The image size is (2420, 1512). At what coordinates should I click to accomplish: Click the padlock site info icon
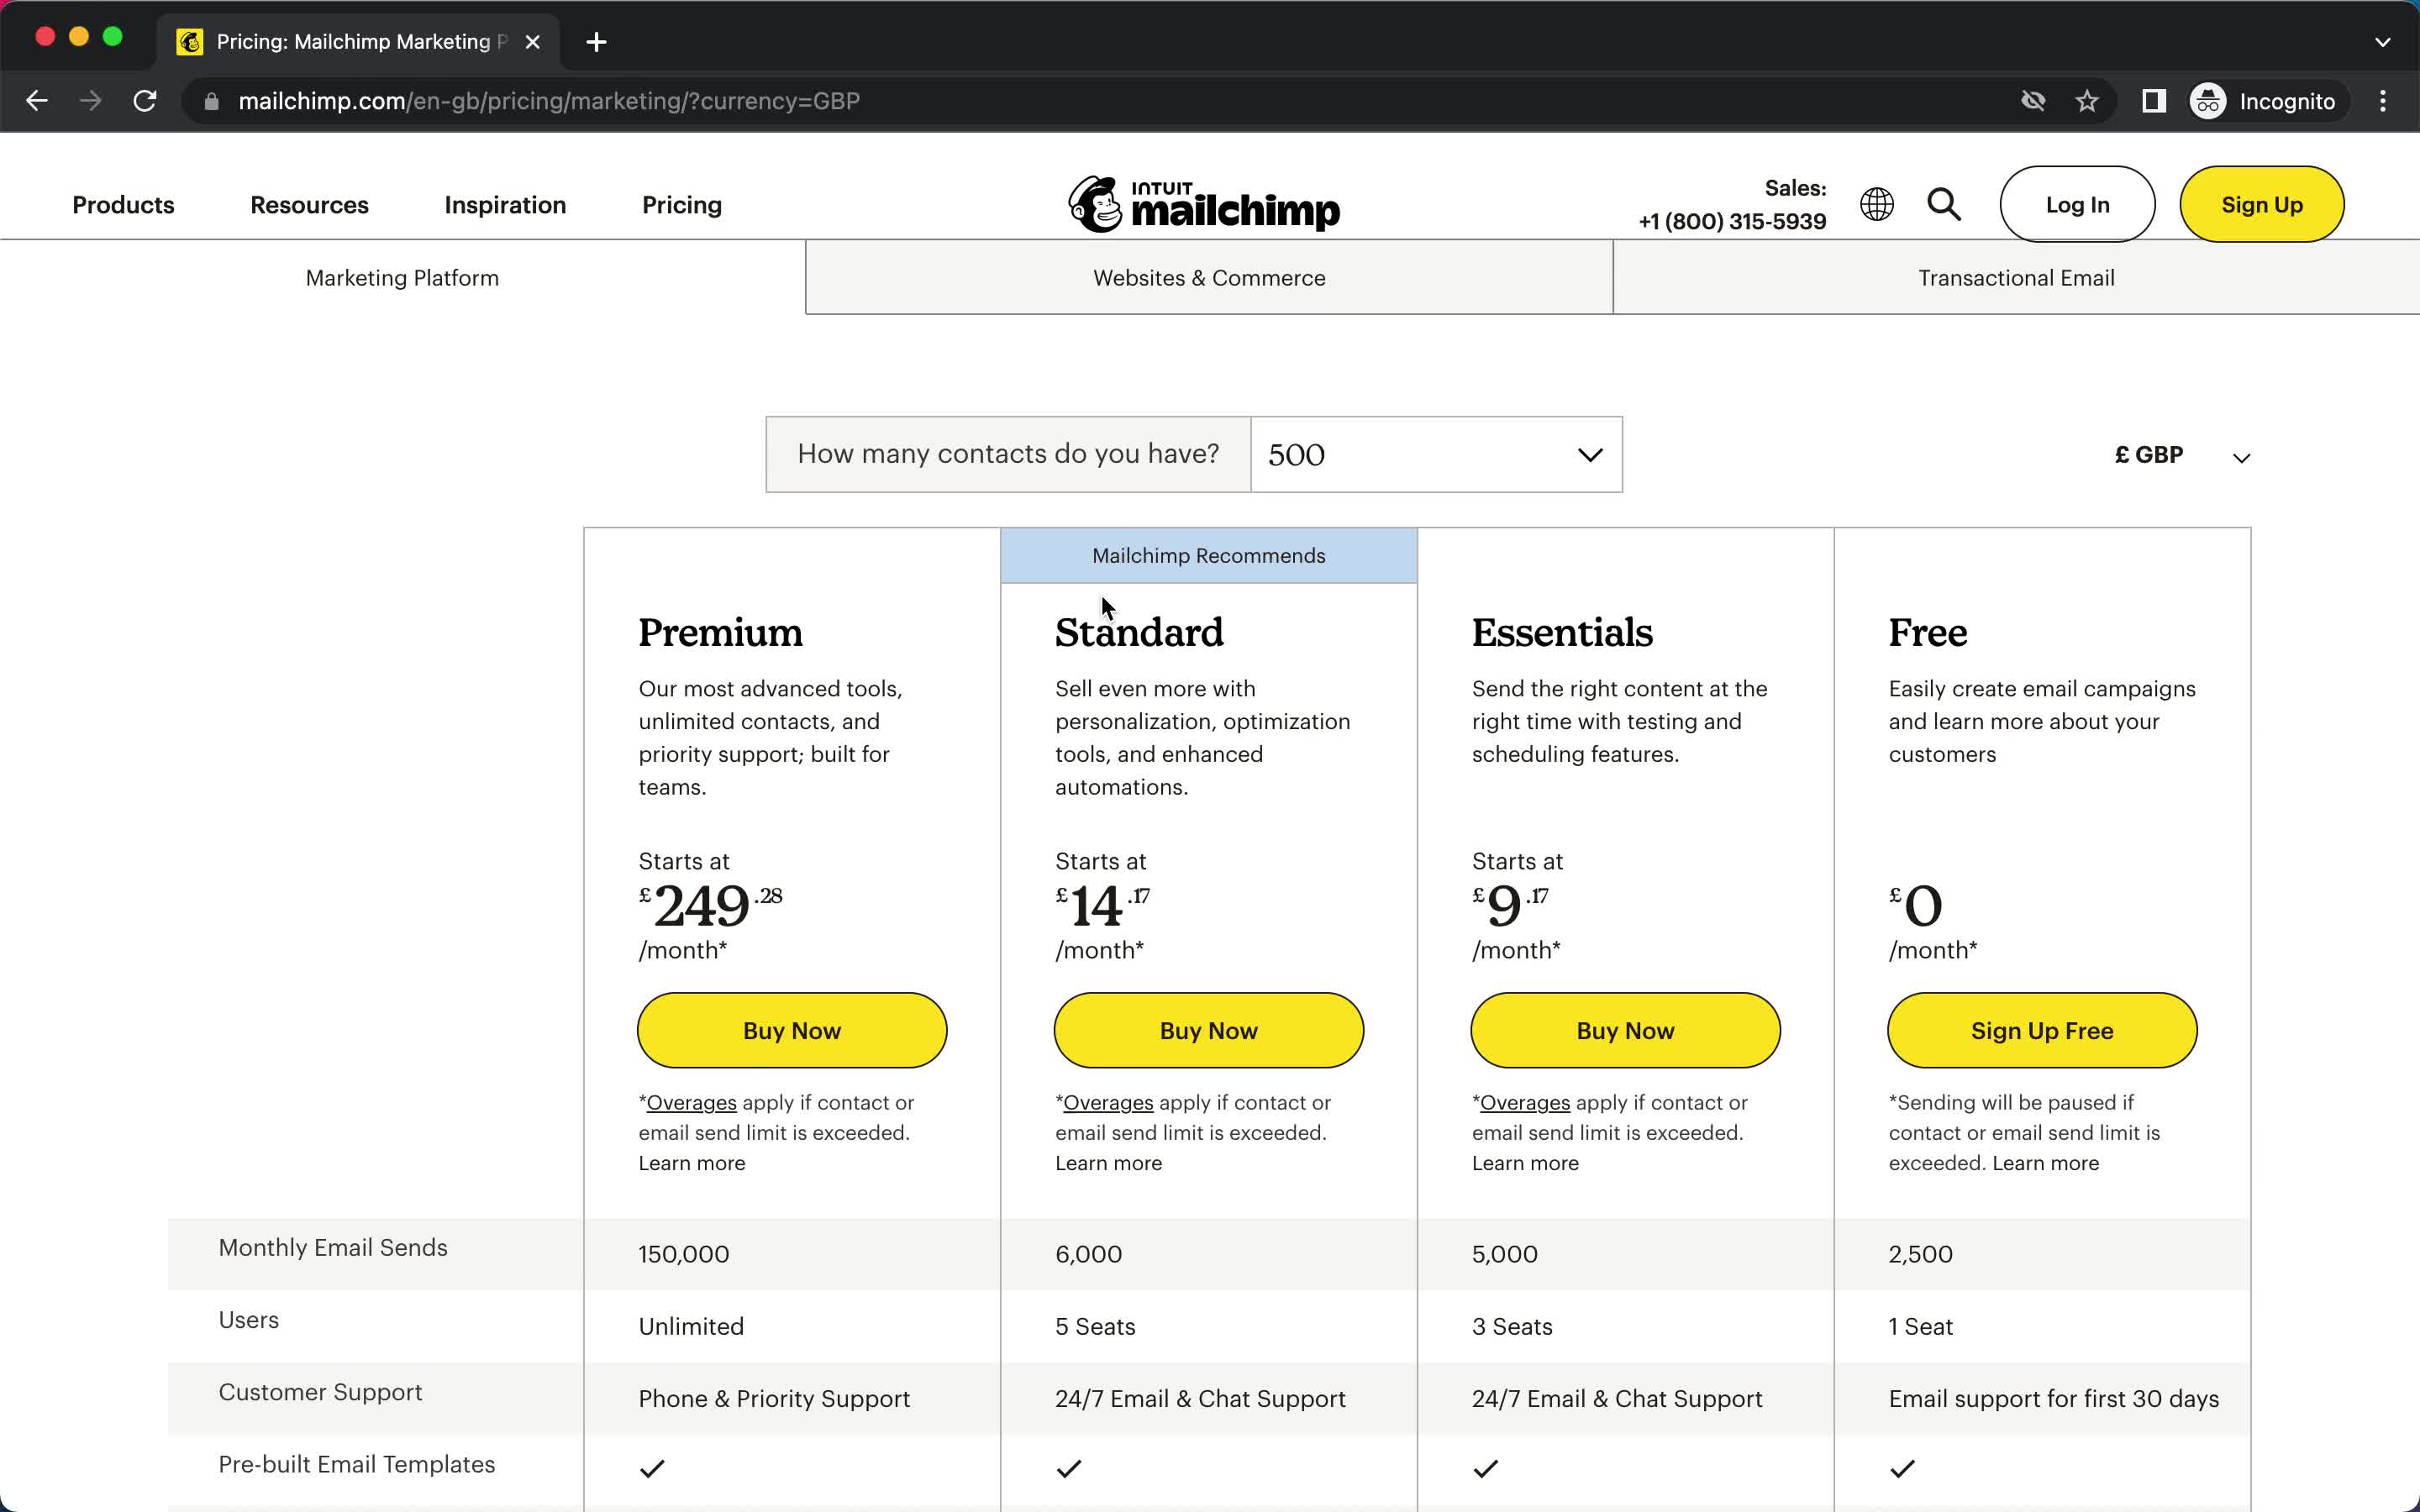[211, 101]
